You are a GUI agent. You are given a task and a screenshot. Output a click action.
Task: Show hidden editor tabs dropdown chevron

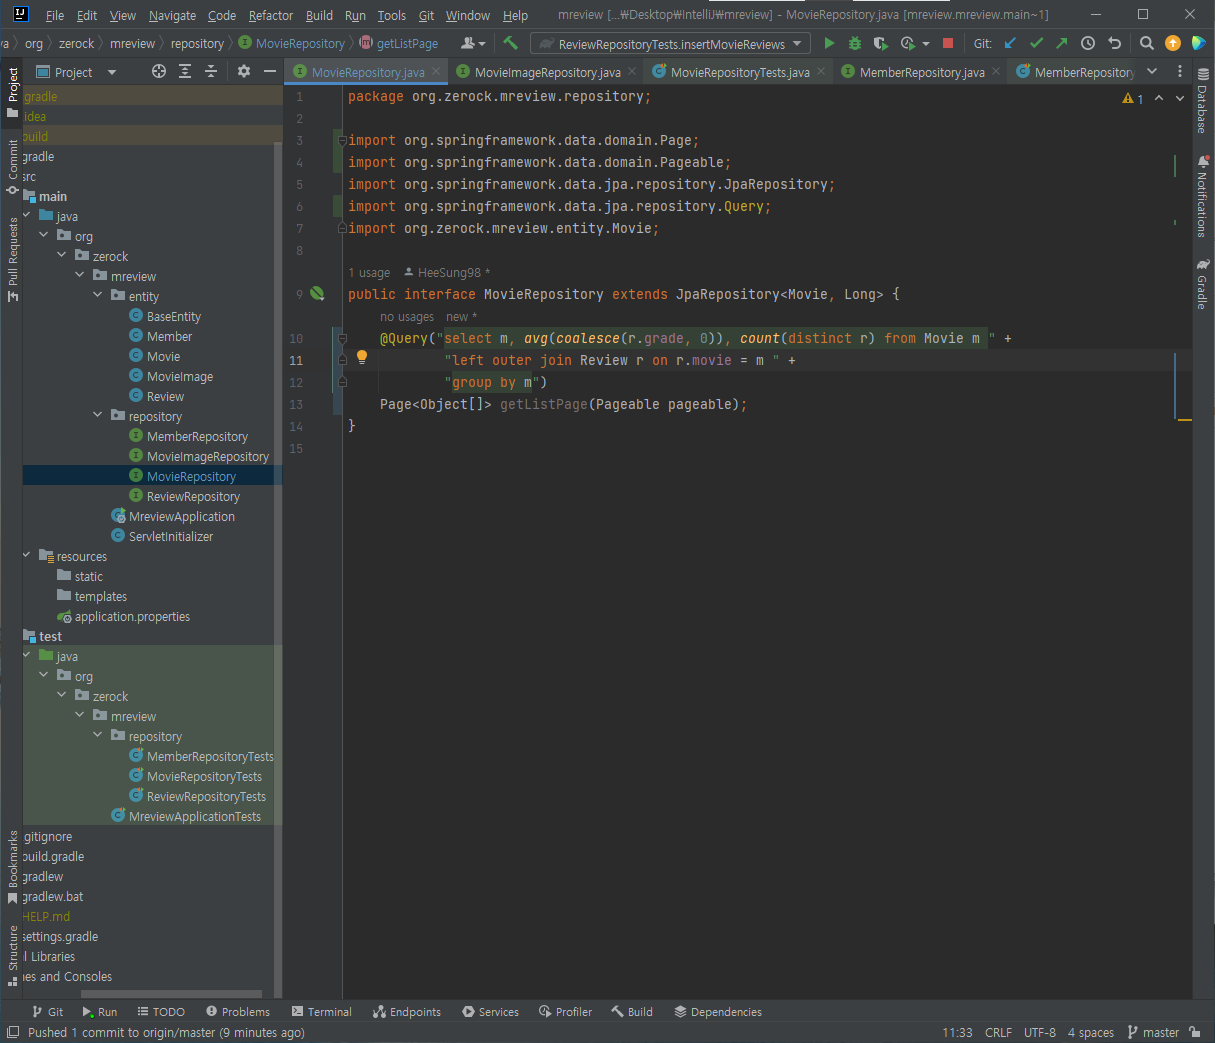[1152, 71]
